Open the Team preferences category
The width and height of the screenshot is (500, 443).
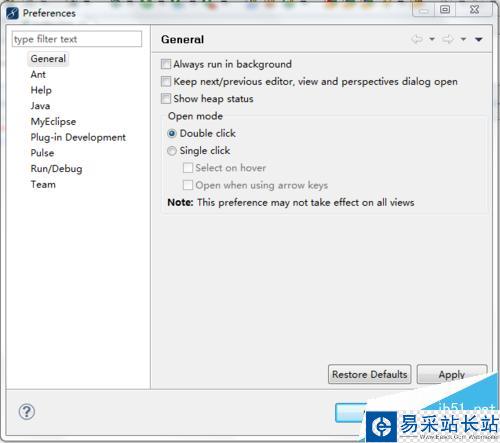43,184
